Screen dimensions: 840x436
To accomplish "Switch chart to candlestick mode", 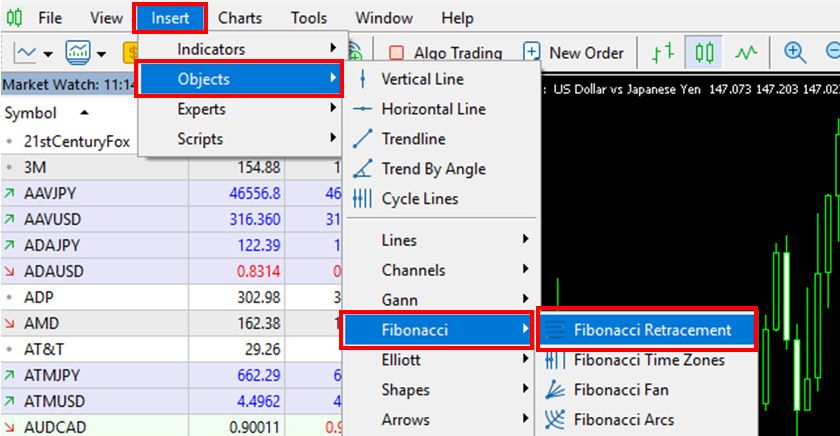I will (x=706, y=53).
